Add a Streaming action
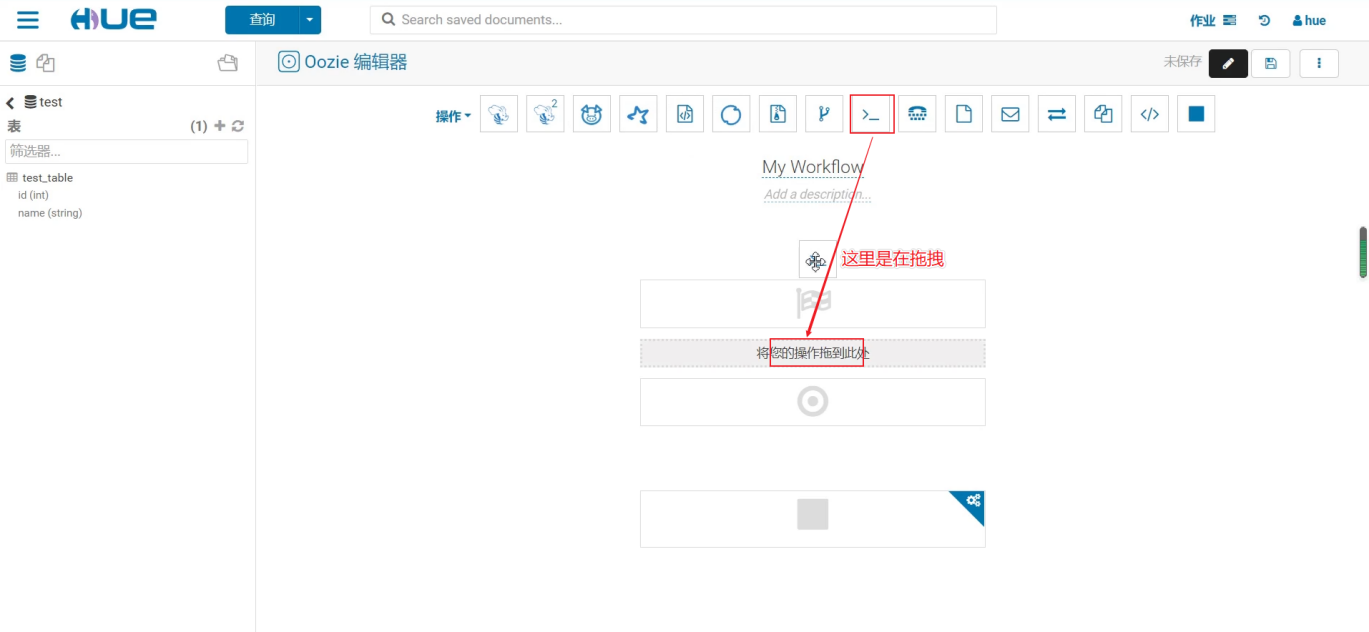The image size is (1369, 632). click(1057, 114)
